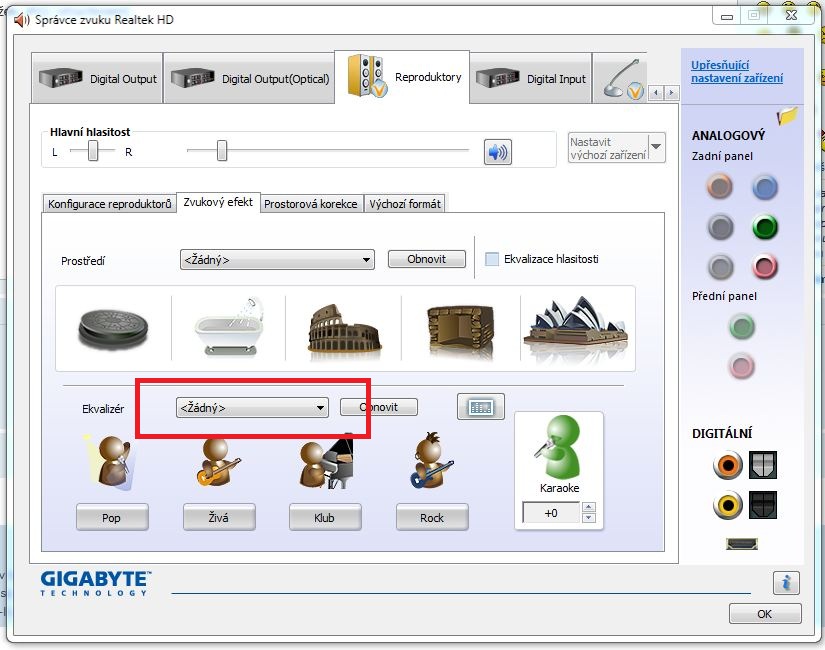Click the Pop singer figure icon
Image resolution: width=825 pixels, height=650 pixels.
pyautogui.click(x=110, y=462)
